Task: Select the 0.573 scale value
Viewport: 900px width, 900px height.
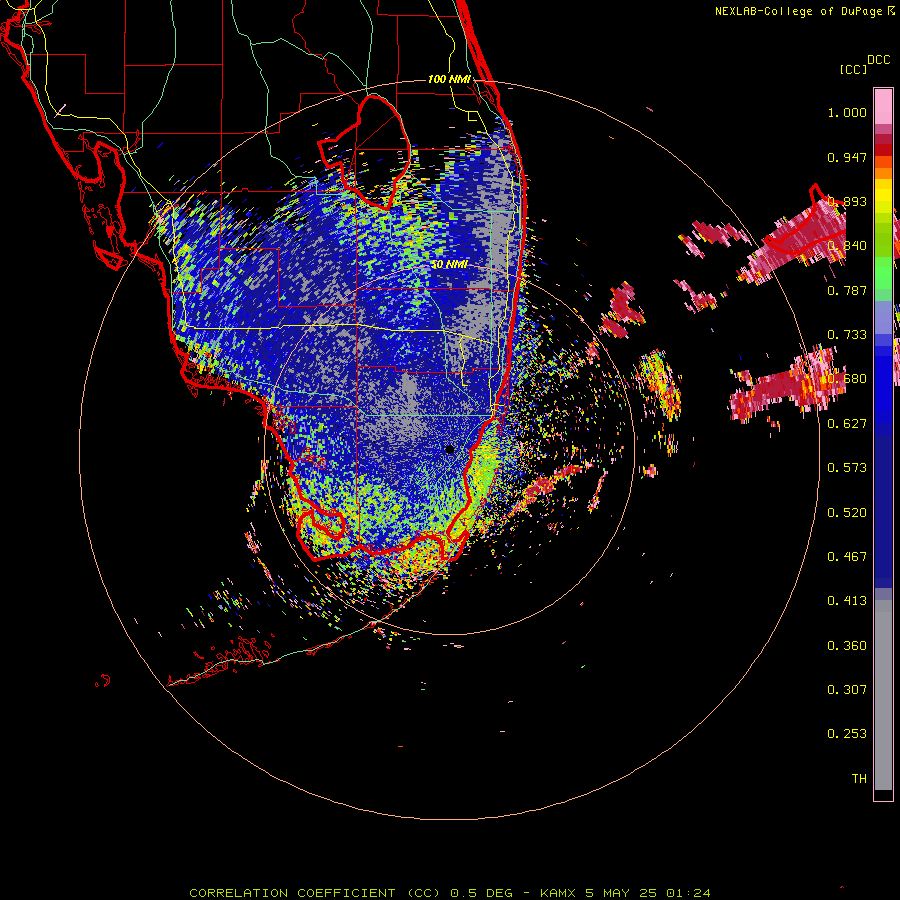Action: (847, 467)
